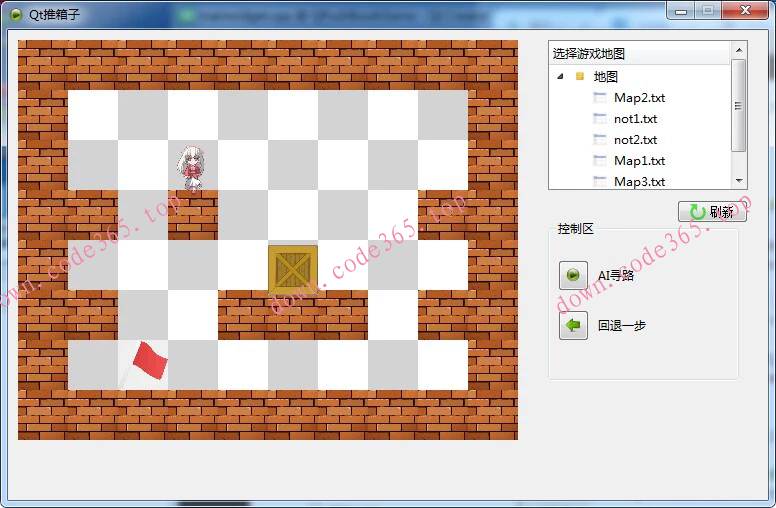Image resolution: width=776 pixels, height=508 pixels.
Task: Click the AI pathfinding play icon button
Action: click(x=573, y=275)
